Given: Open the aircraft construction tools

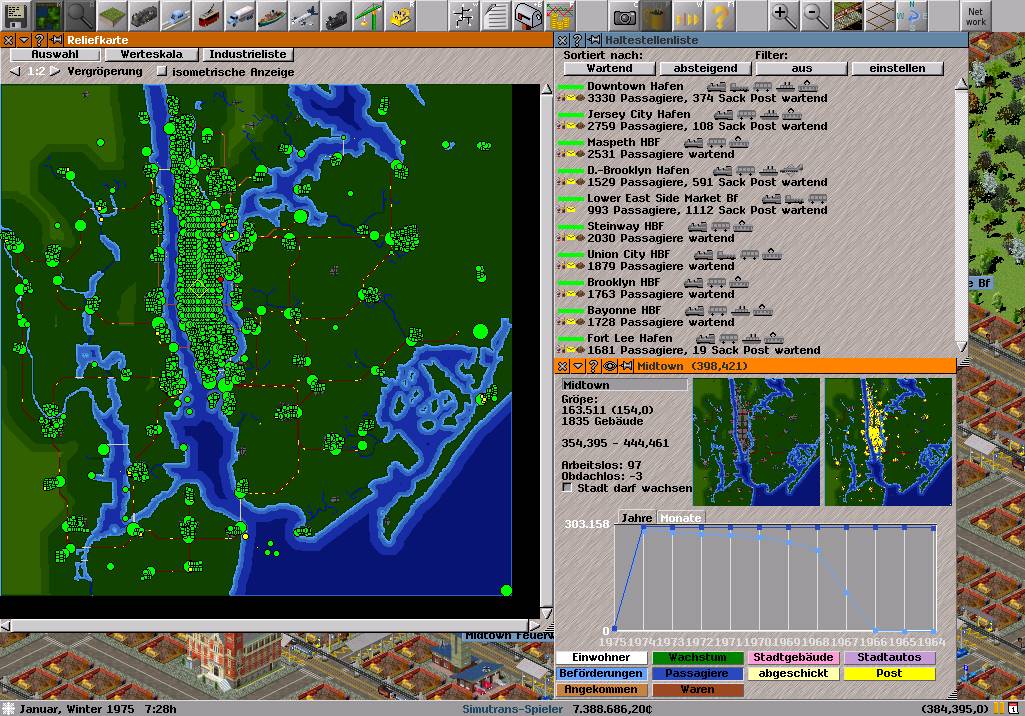Looking at the screenshot, I should (x=304, y=15).
